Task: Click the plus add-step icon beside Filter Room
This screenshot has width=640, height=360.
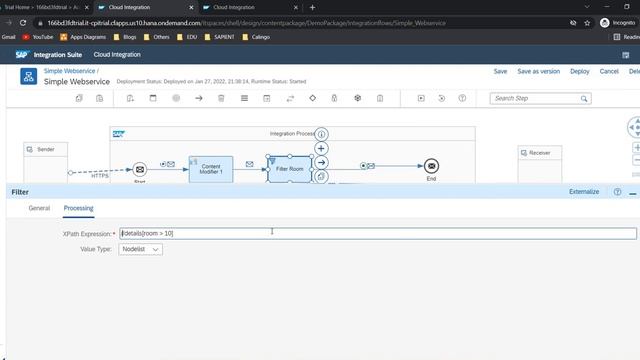Action: (x=322, y=149)
